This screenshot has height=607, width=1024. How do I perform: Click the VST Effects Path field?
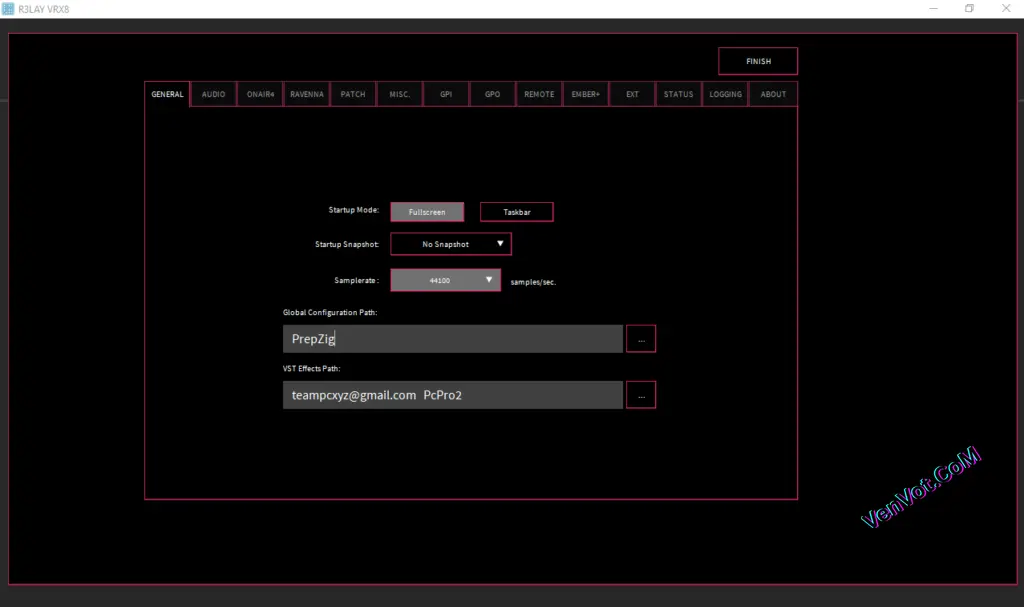[453, 395]
